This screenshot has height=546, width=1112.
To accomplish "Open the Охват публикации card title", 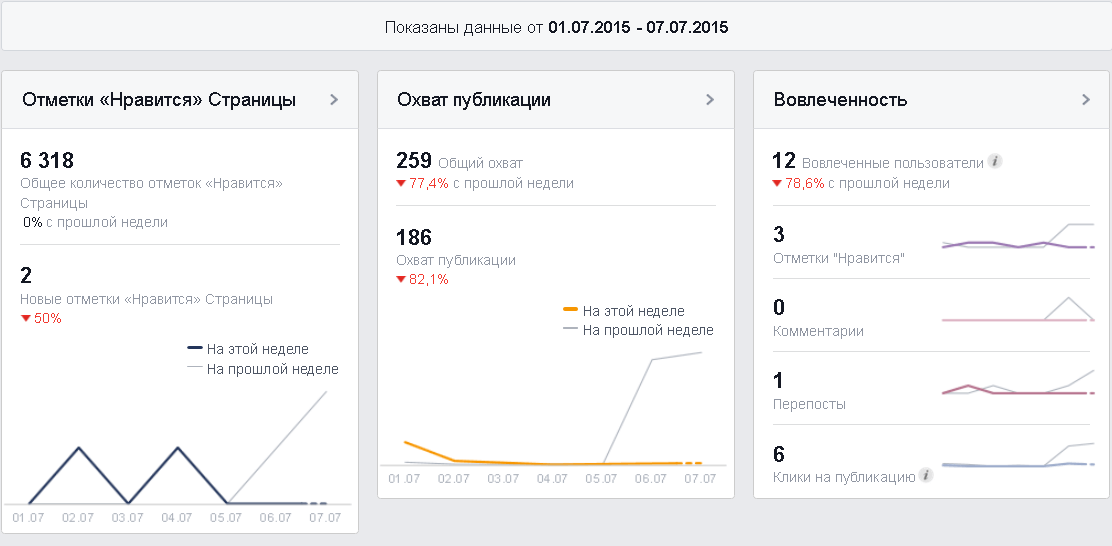I will tap(474, 100).
